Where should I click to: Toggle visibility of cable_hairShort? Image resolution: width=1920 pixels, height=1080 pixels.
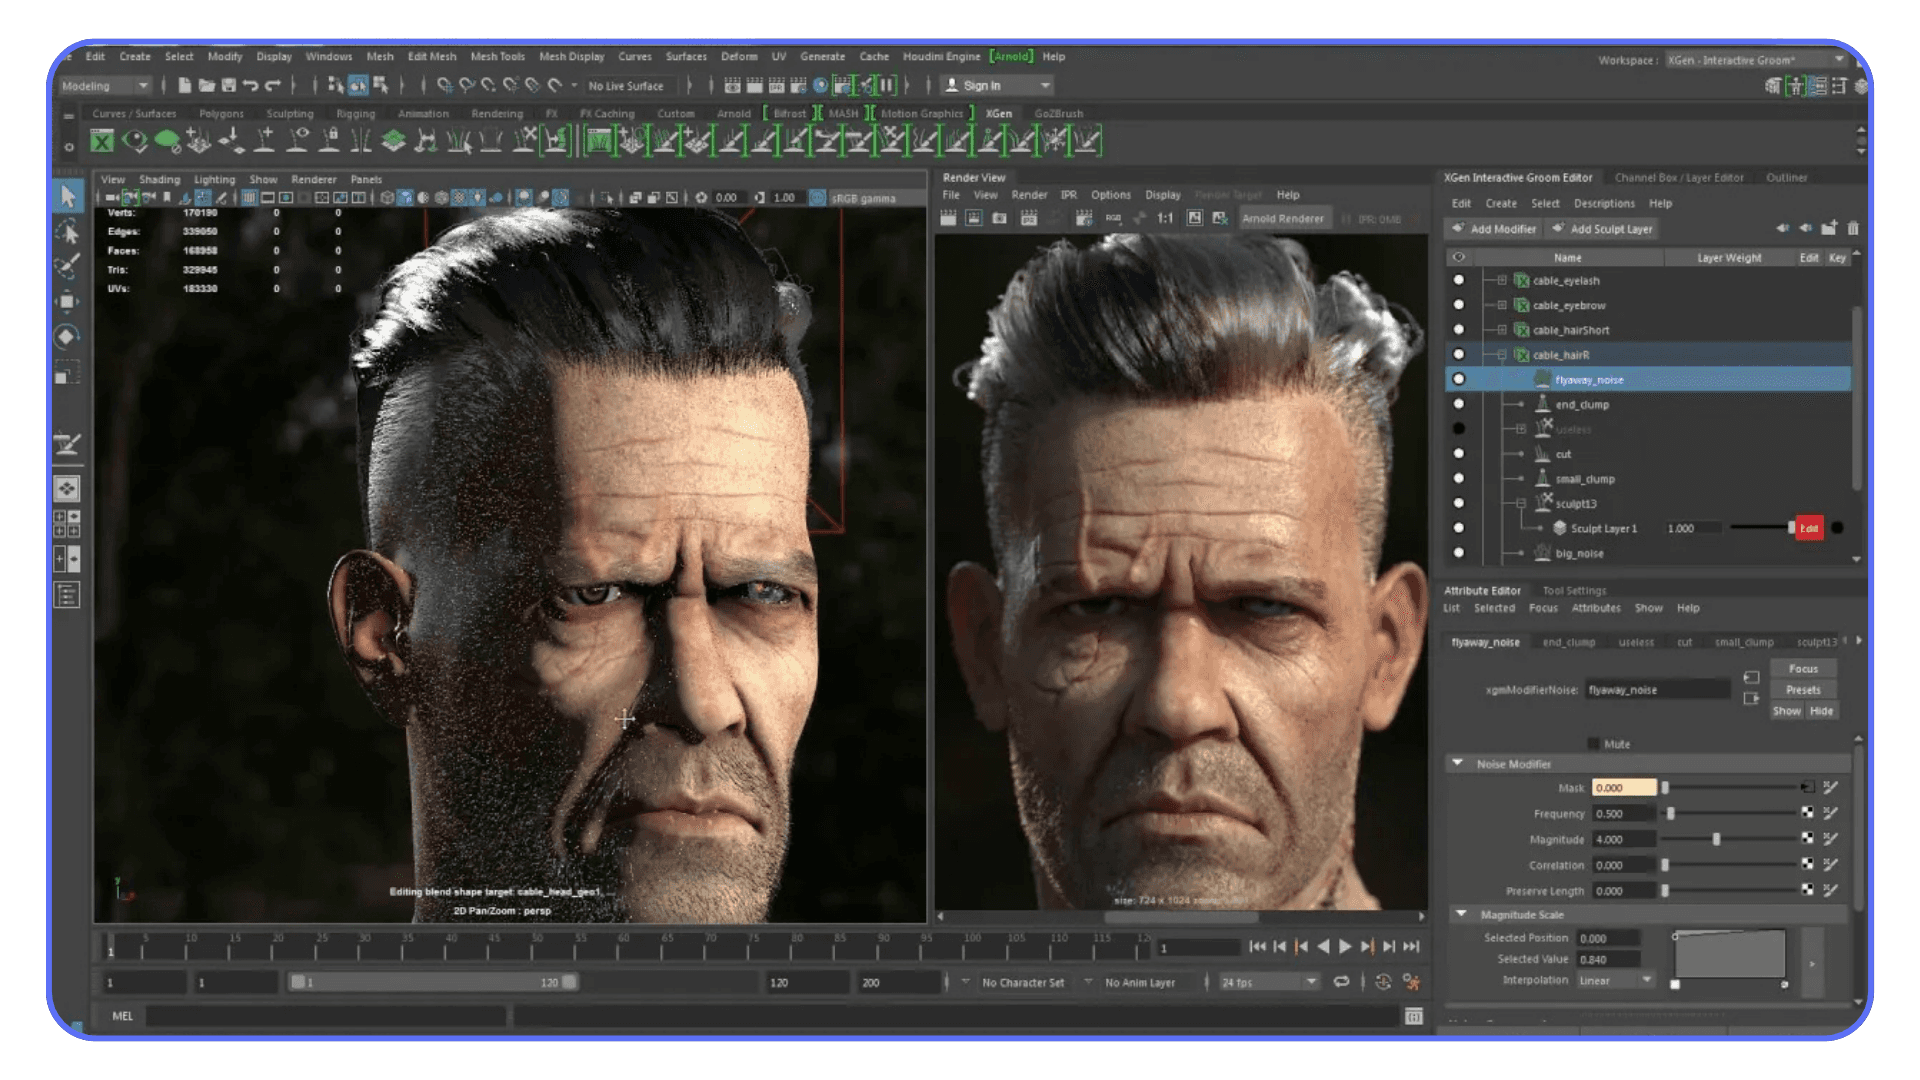pyautogui.click(x=1459, y=330)
